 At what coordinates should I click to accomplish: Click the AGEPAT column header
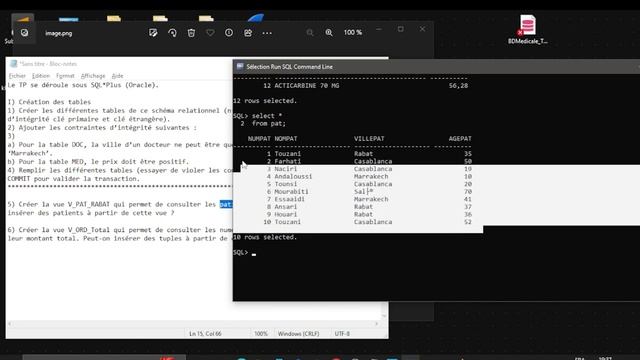pos(460,139)
